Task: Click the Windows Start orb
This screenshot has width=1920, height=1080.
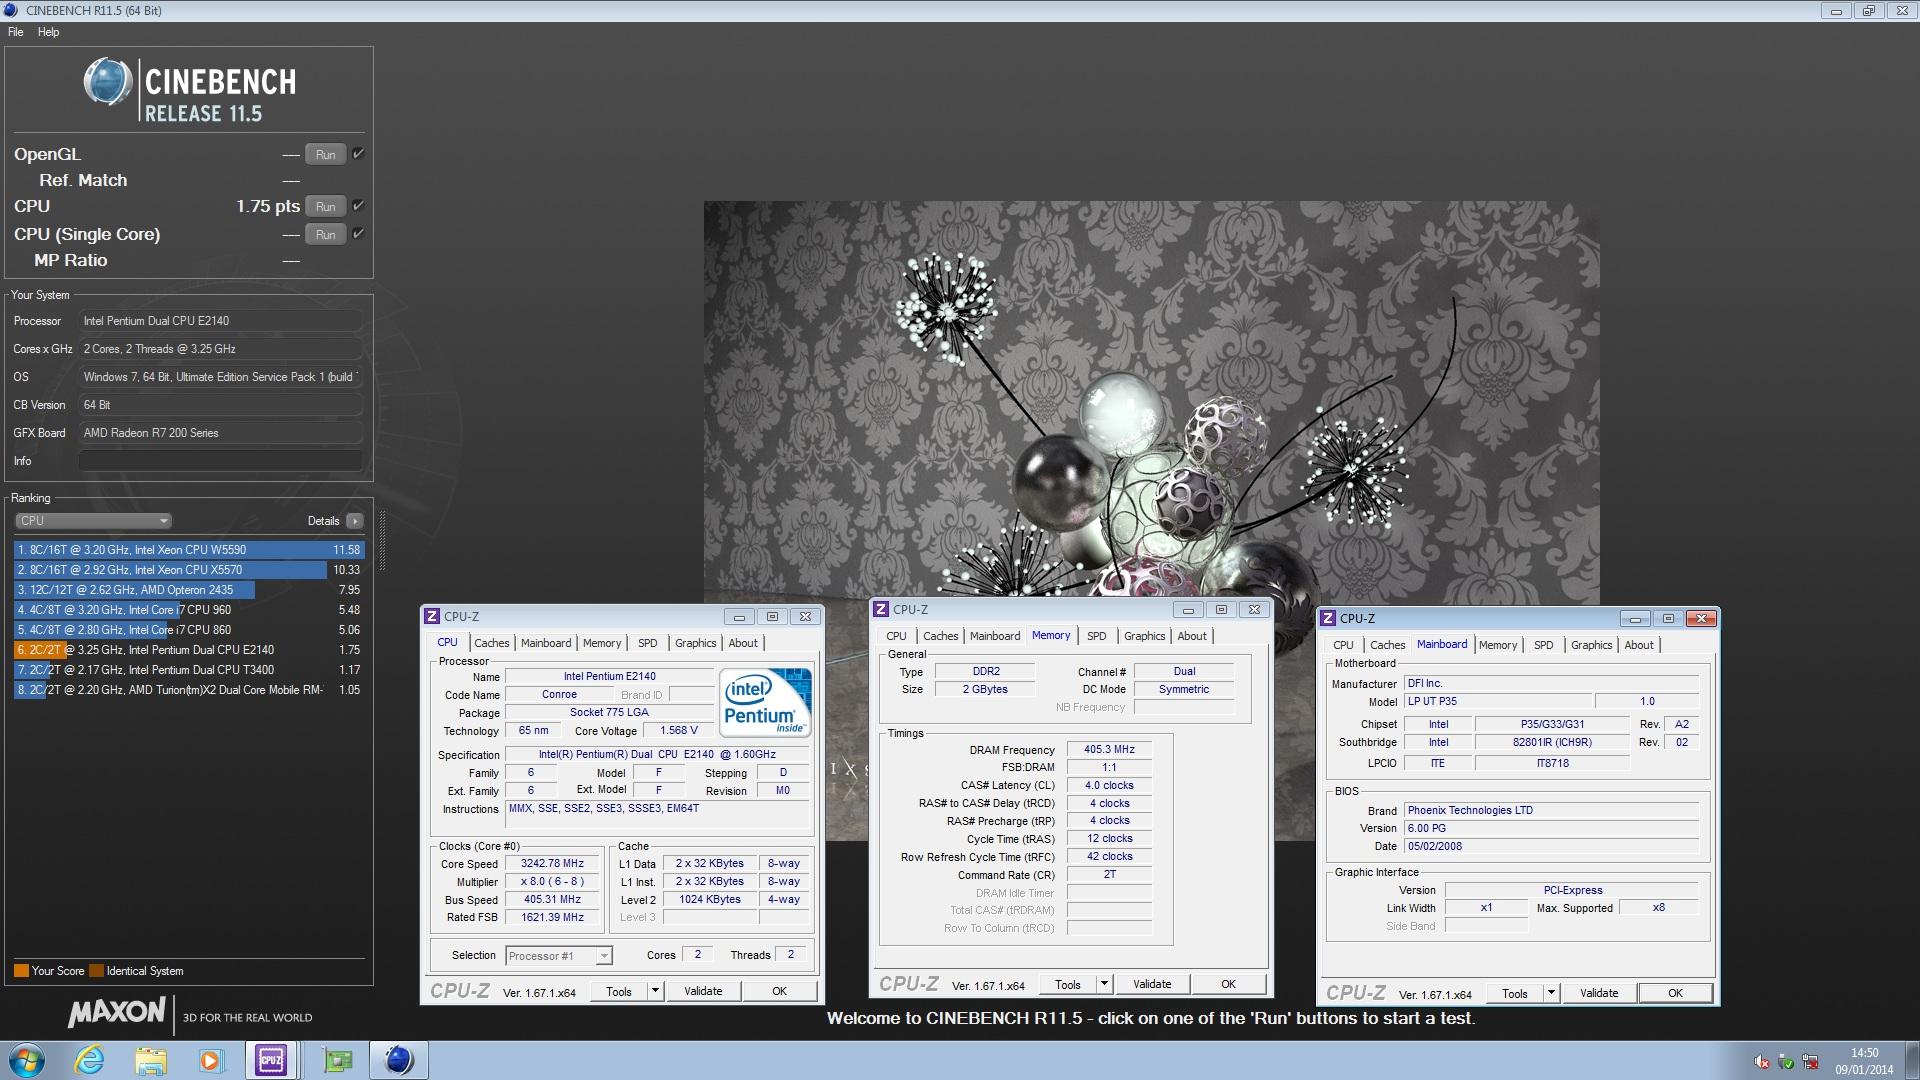Action: 27,1060
